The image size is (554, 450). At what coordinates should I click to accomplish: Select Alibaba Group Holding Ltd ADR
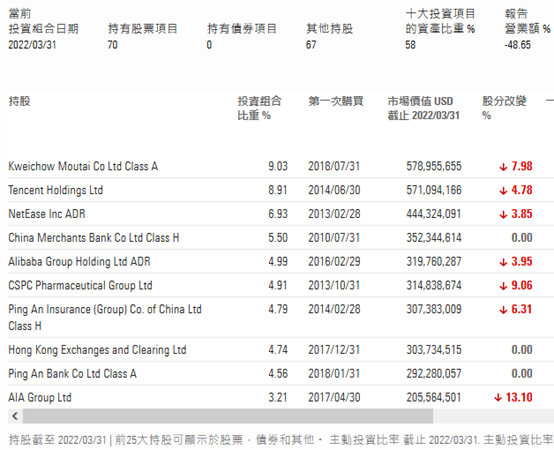[79, 261]
